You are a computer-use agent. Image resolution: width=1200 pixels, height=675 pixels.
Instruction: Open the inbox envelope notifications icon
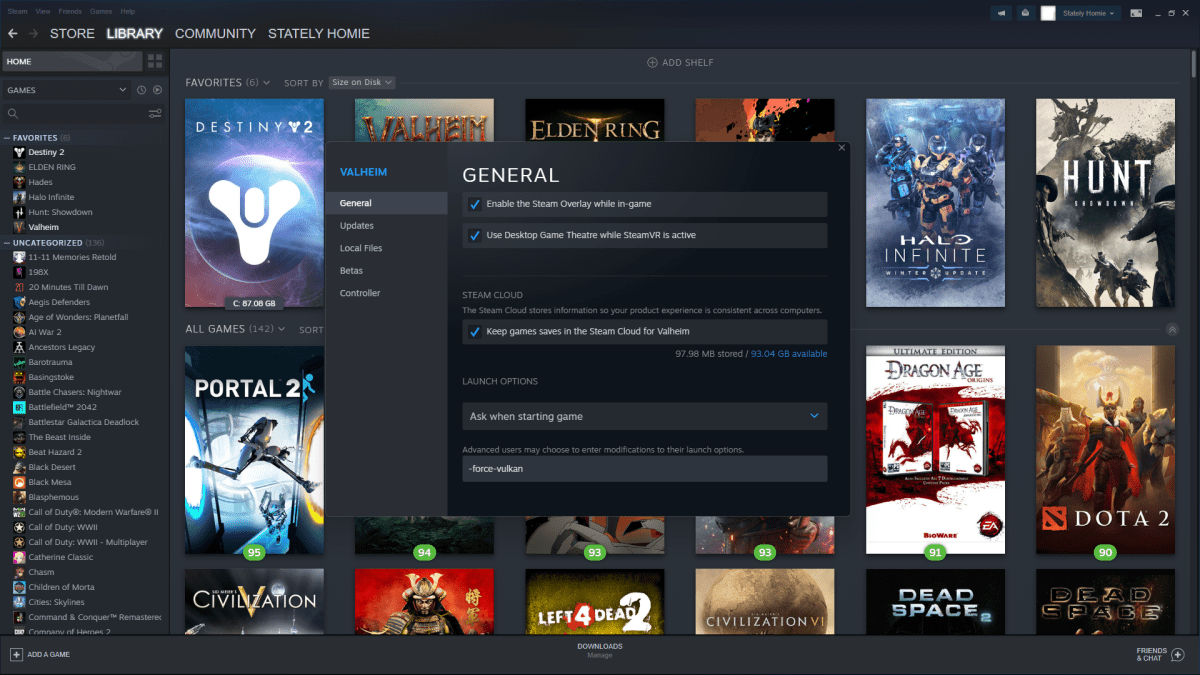point(1025,13)
